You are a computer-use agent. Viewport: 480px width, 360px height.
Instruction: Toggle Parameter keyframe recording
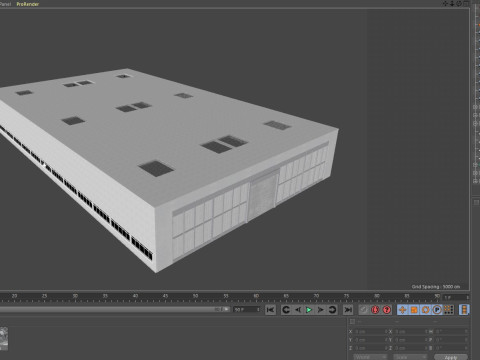437,310
